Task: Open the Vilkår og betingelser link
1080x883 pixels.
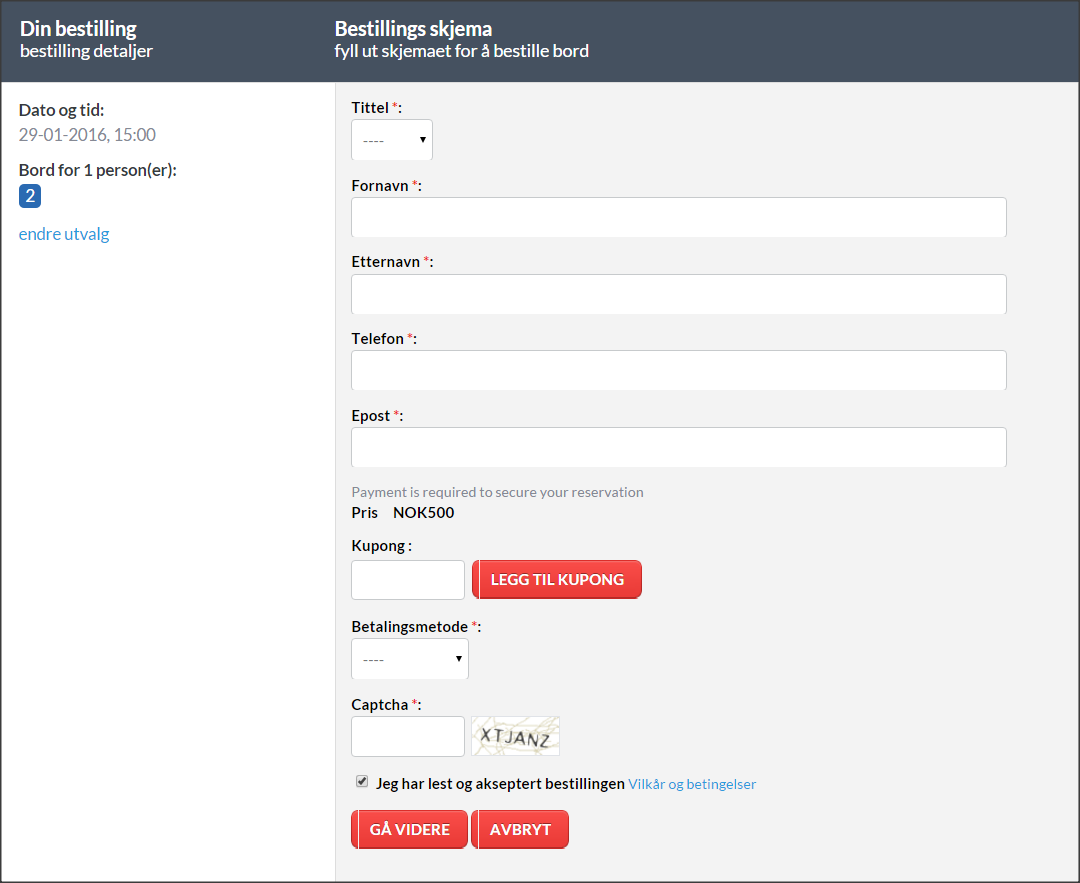Action: pyautogui.click(x=692, y=785)
